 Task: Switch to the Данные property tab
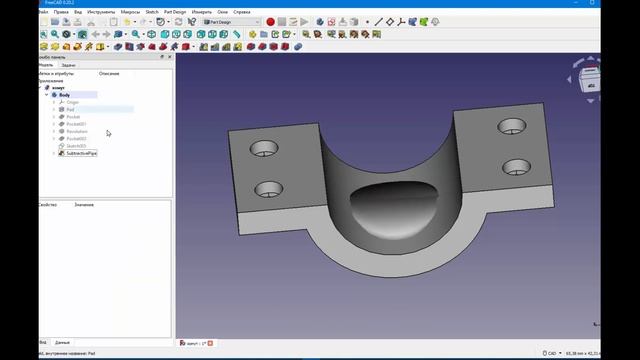[62, 343]
